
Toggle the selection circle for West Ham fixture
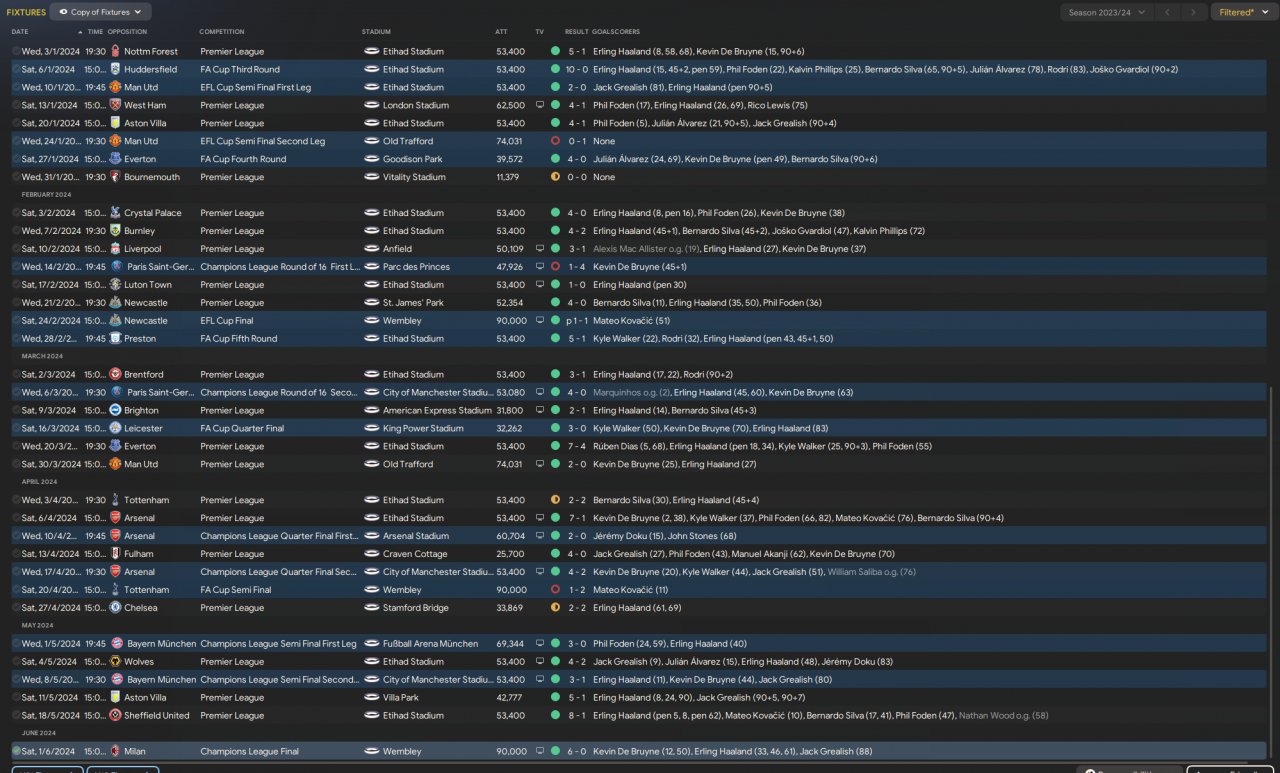pos(16,105)
